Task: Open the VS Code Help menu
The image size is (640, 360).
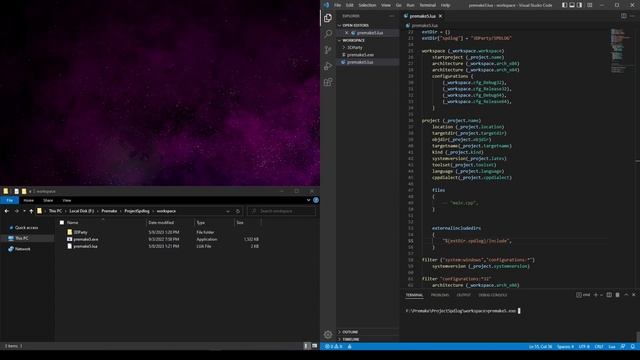Action: [x=445, y=5]
